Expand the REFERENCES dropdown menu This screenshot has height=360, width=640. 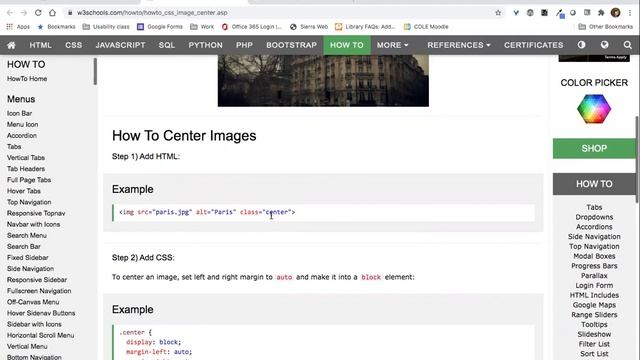[x=459, y=45]
